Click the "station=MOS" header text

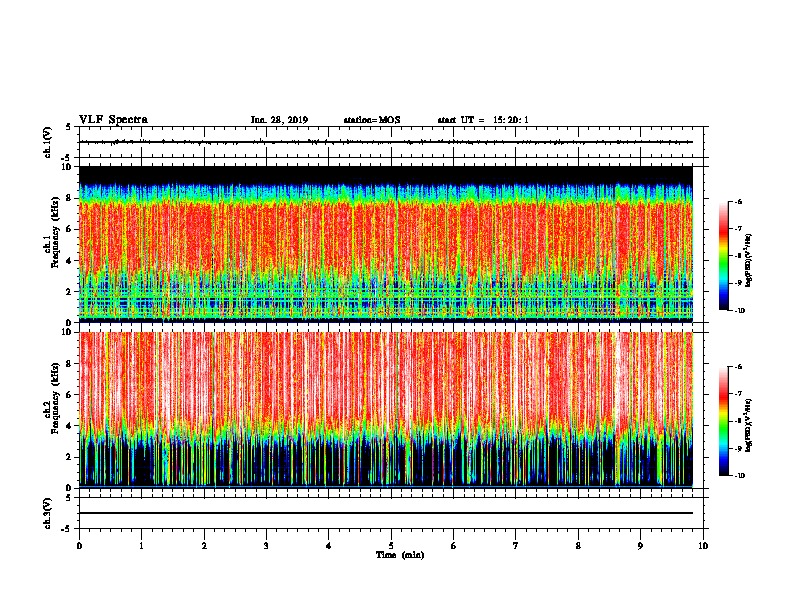click(x=372, y=120)
